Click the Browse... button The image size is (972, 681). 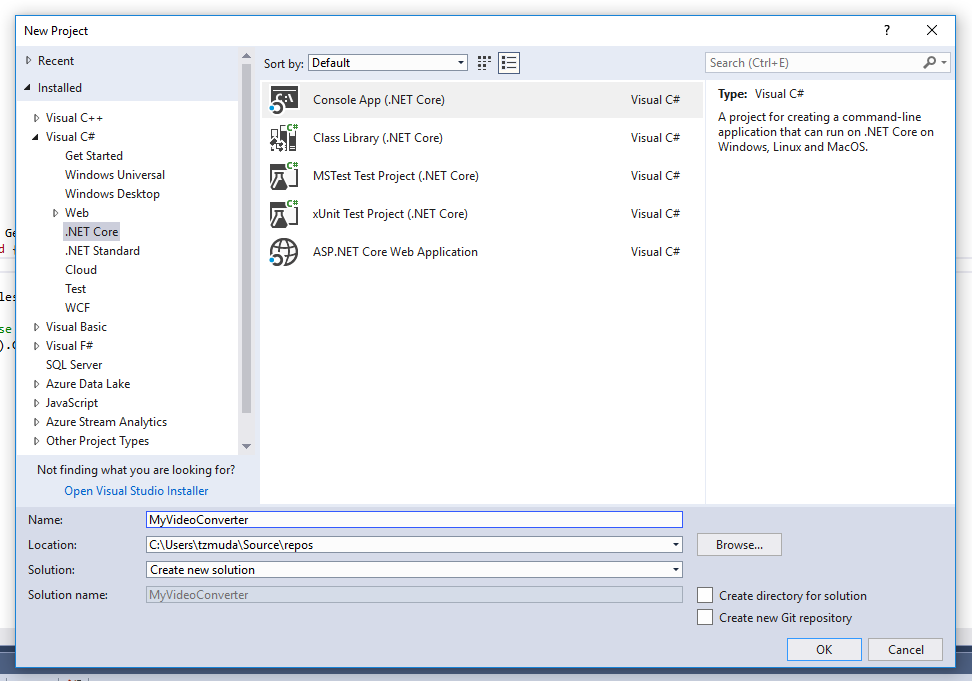coord(739,545)
